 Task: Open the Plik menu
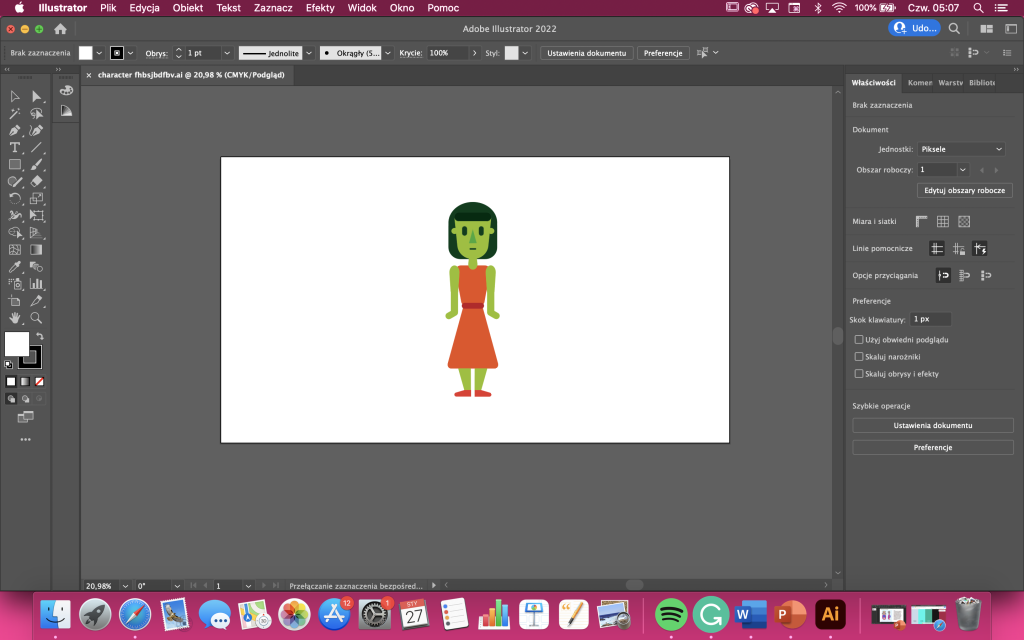[x=108, y=8]
